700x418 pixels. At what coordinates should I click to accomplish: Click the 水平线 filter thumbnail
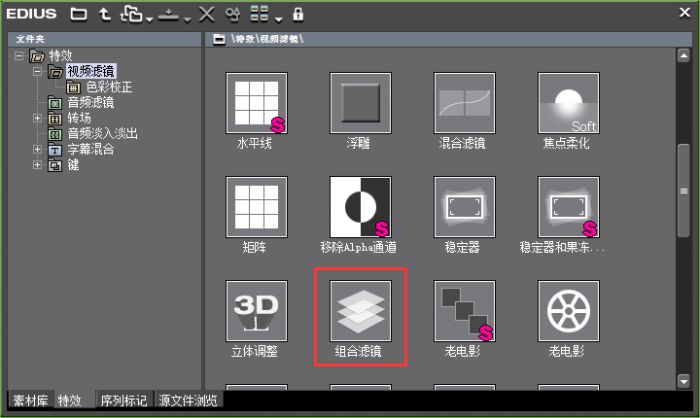click(256, 103)
